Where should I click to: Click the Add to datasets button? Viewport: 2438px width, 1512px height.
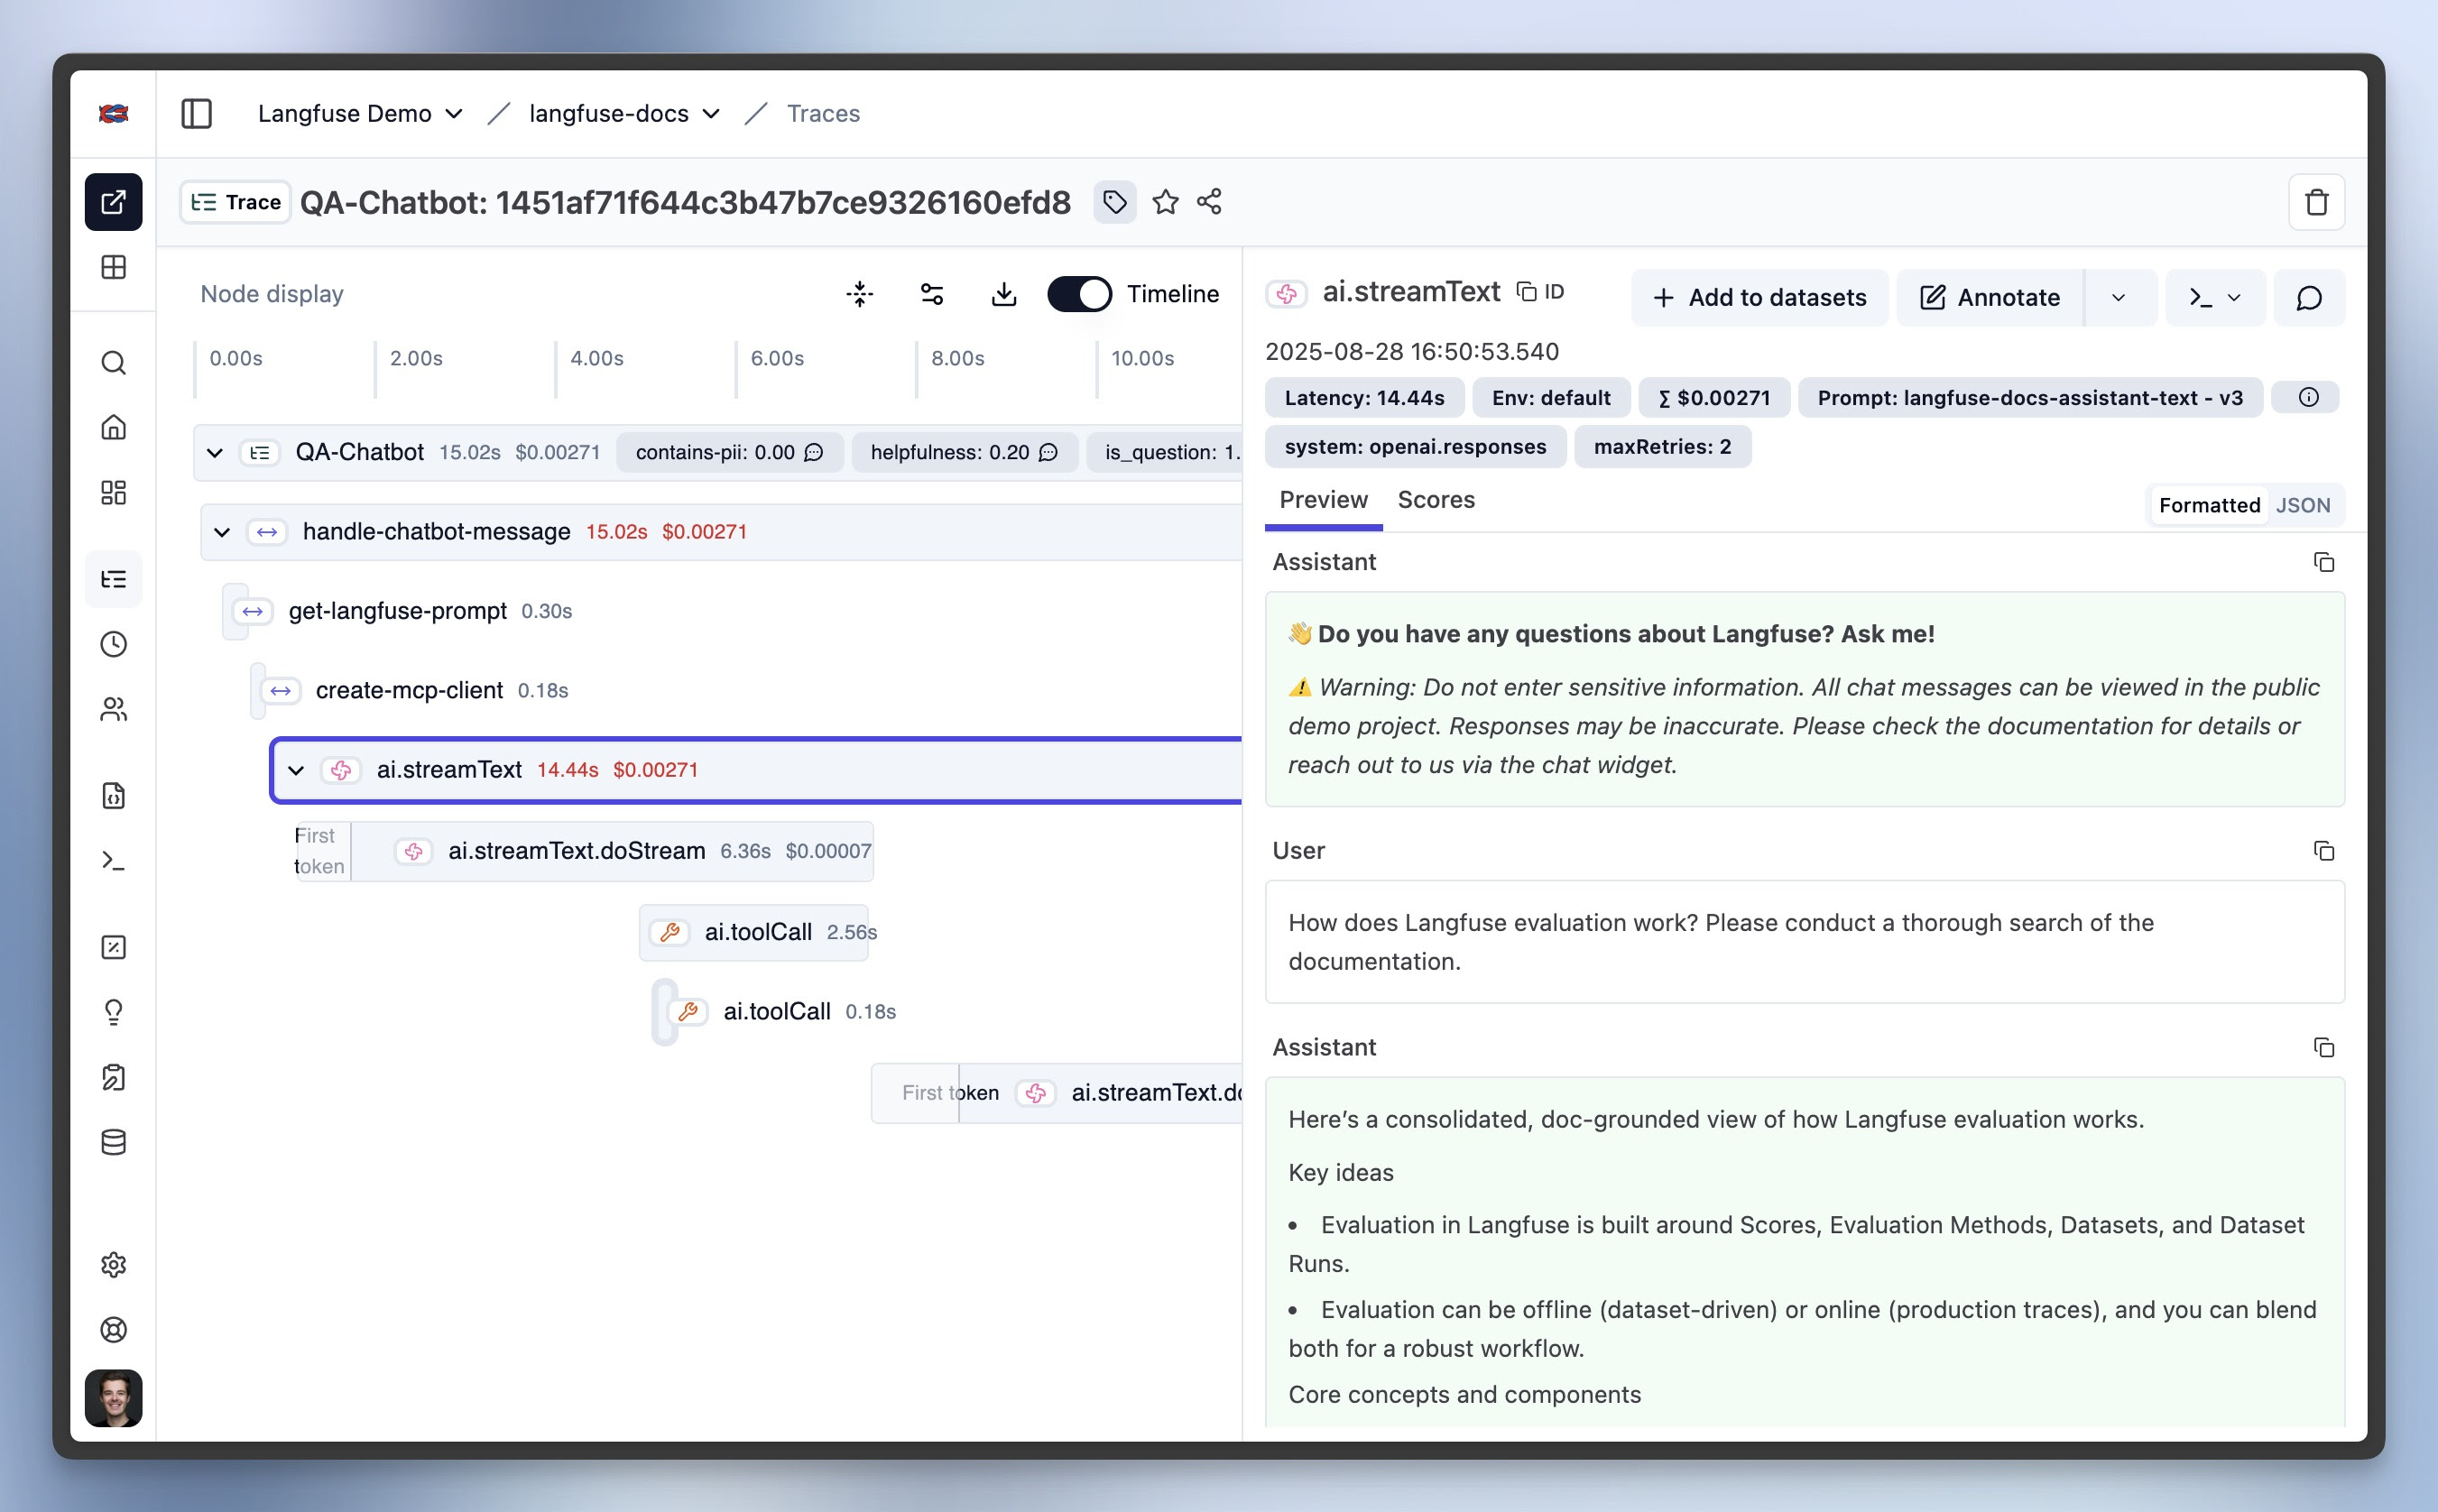pyautogui.click(x=1758, y=297)
